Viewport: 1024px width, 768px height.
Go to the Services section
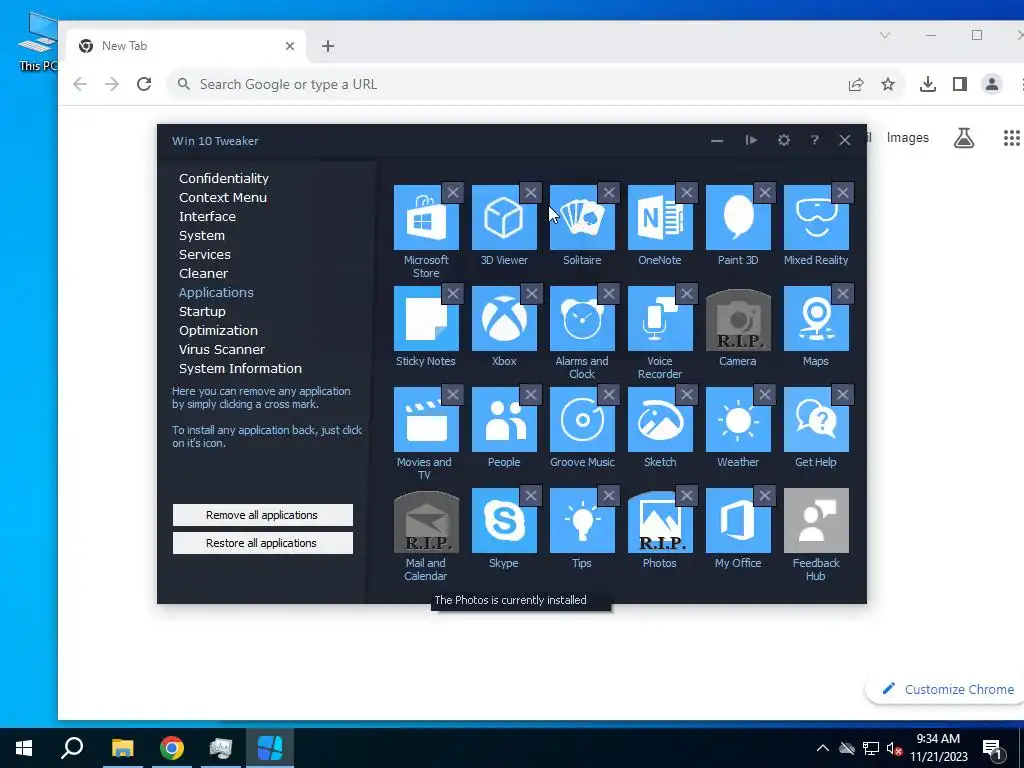[204, 254]
